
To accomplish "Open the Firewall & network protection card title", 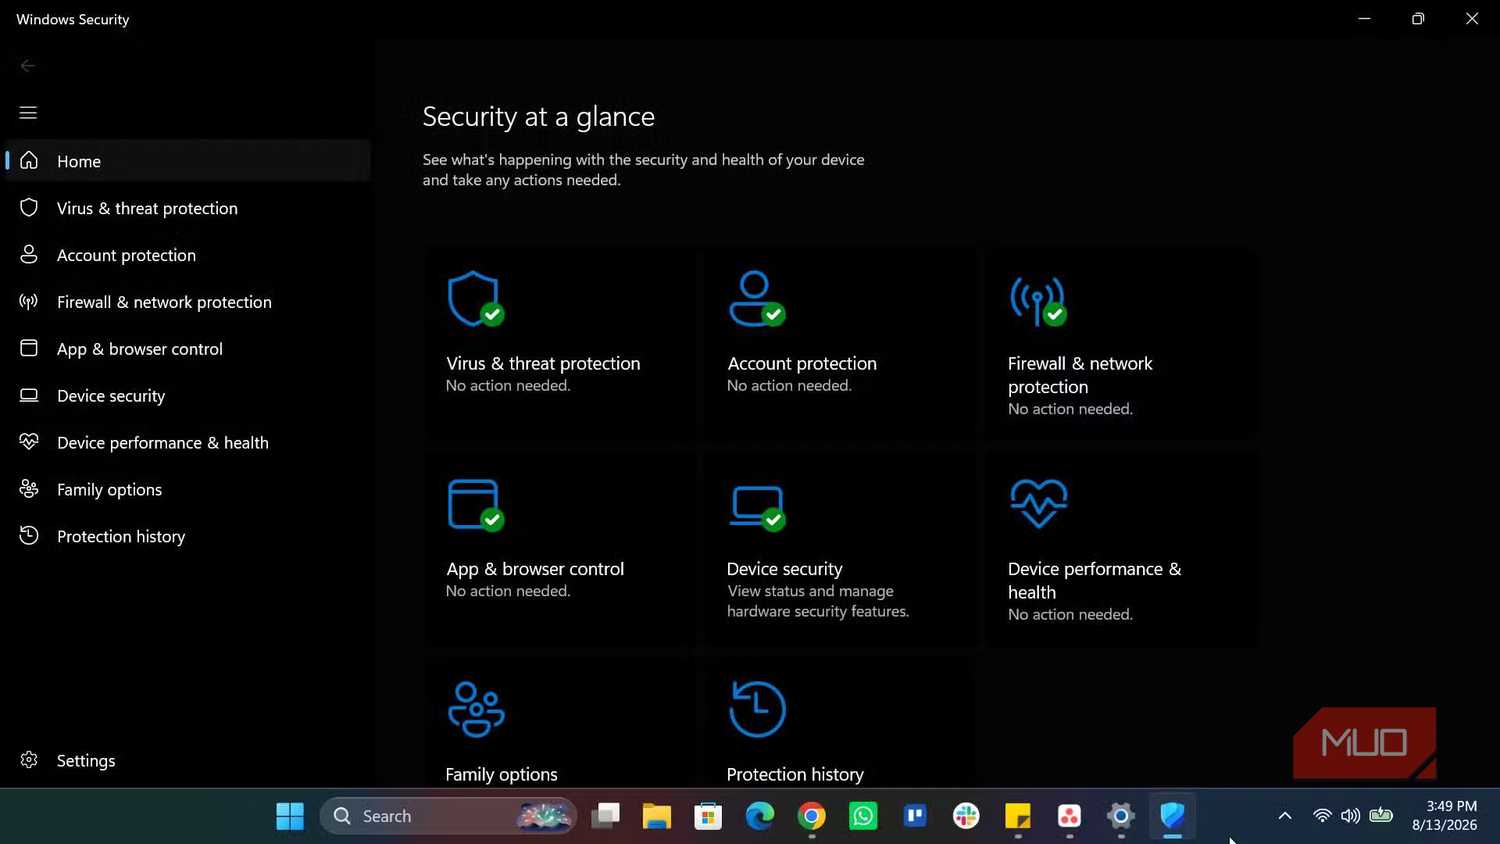I will point(1080,375).
